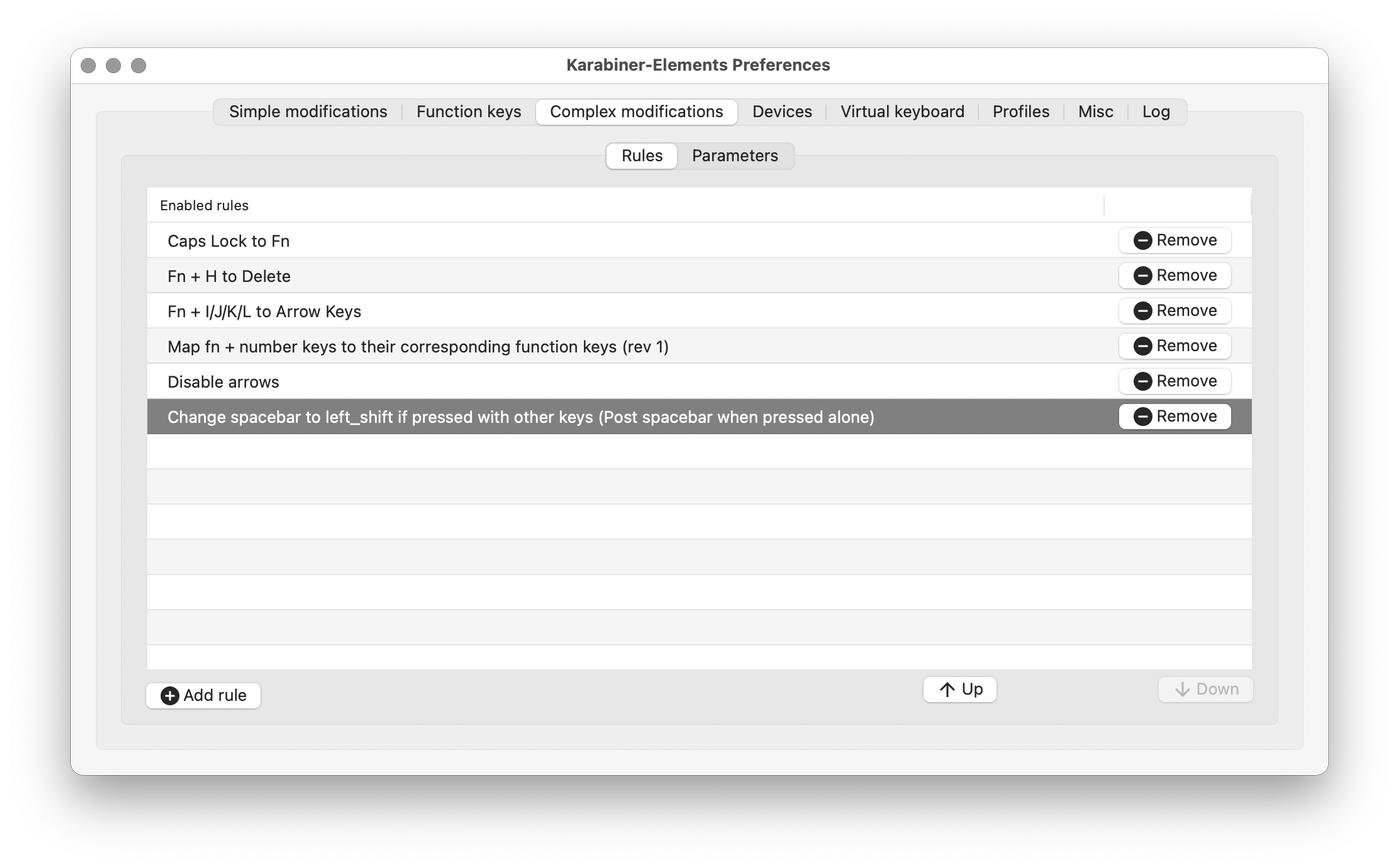The image size is (1400, 868).
Task: Open the Log tab
Action: [x=1156, y=112]
